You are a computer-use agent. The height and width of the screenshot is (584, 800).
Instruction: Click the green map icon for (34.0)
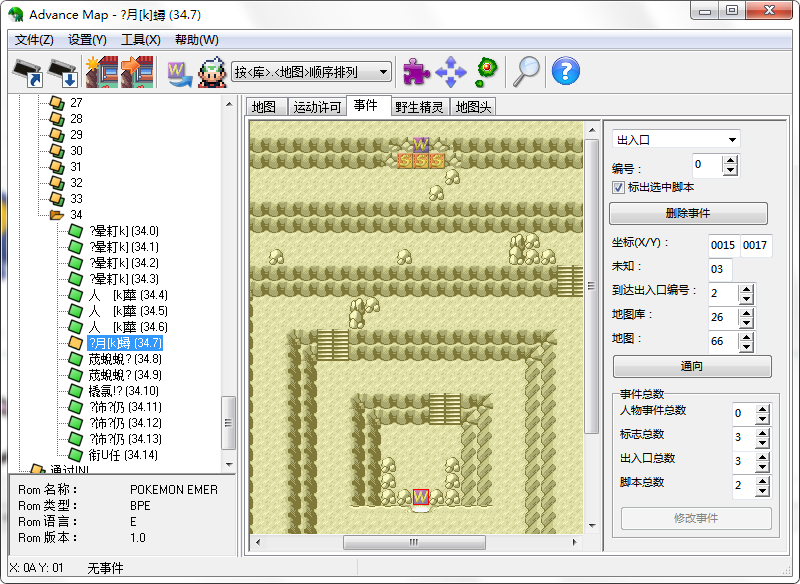pyautogui.click(x=76, y=231)
